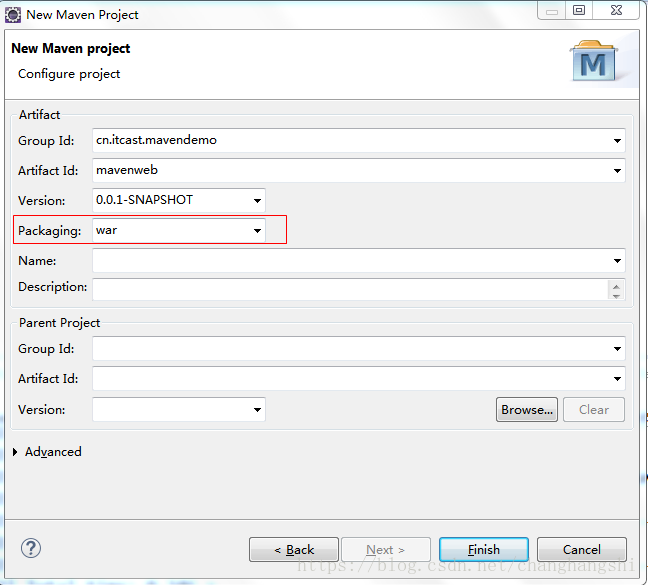
Task: Open the Parent Project Version dropdown arrow
Action: pos(257,410)
